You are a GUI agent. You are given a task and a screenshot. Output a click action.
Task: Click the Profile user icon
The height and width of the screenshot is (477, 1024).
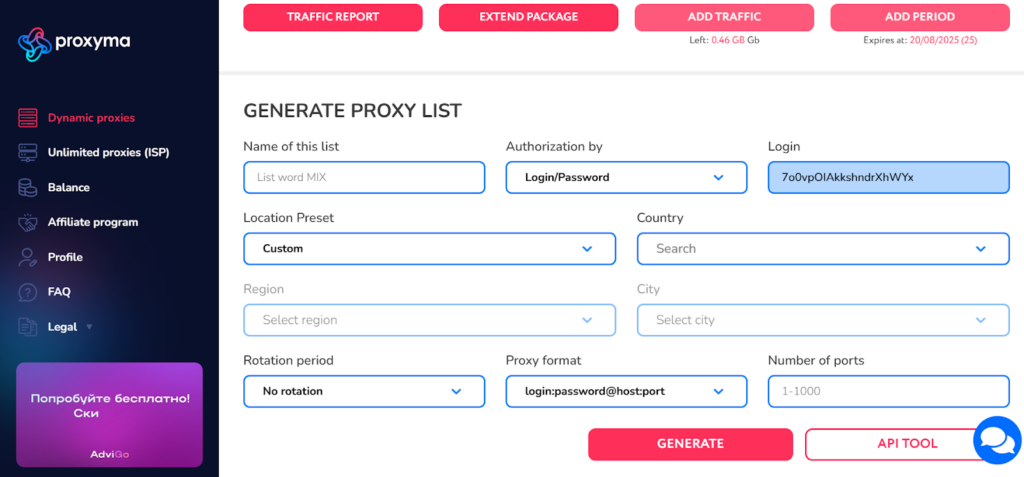coord(28,257)
